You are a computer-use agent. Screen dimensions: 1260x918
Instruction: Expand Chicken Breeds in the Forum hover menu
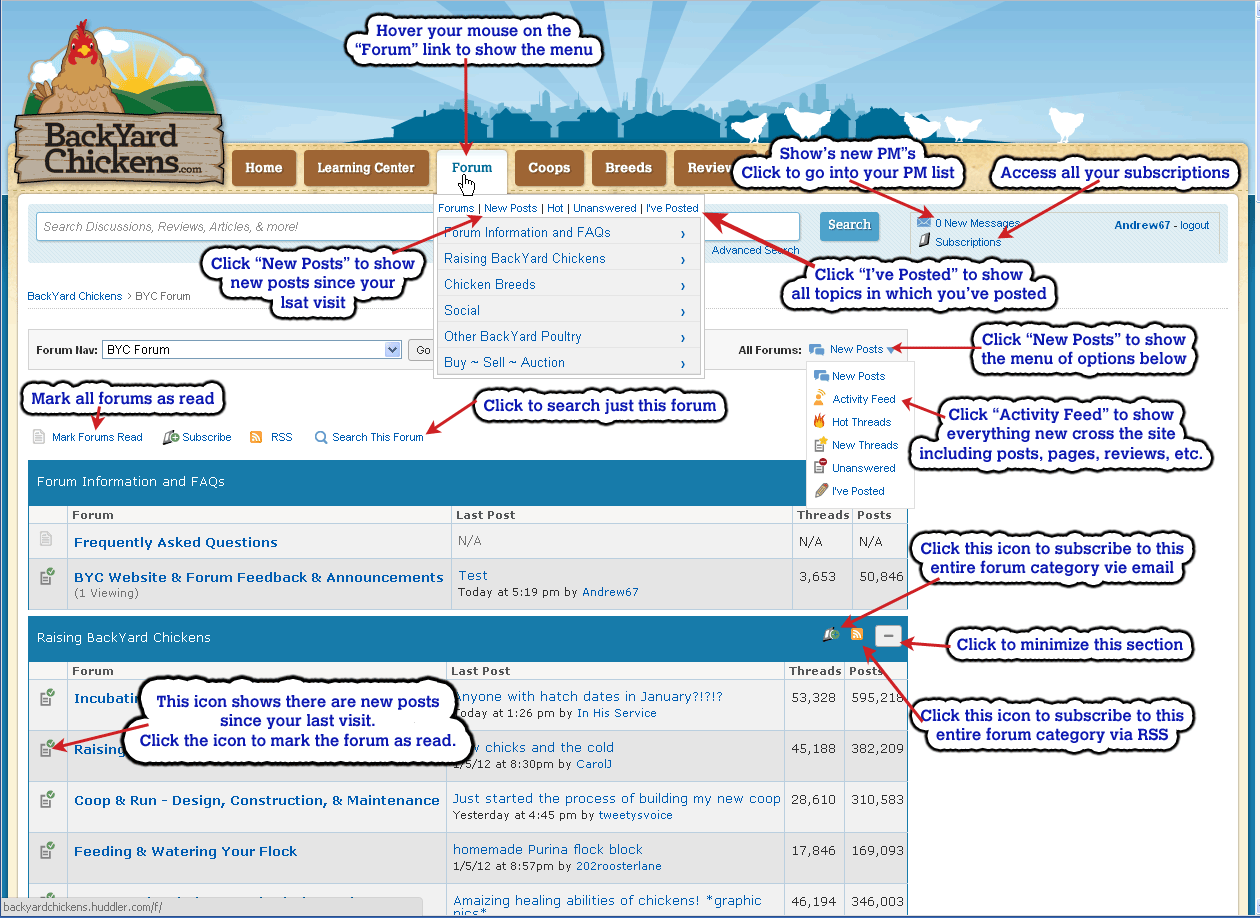click(x=568, y=285)
